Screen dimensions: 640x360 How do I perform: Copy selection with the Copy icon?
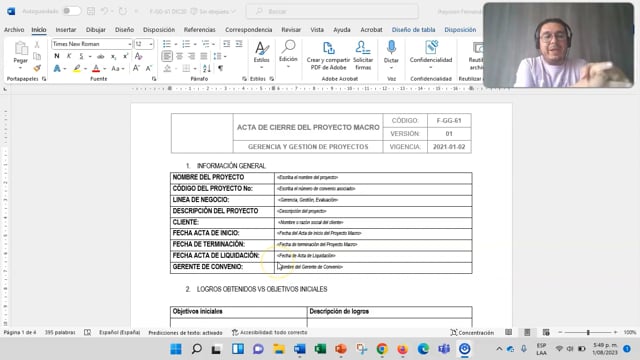(37, 56)
